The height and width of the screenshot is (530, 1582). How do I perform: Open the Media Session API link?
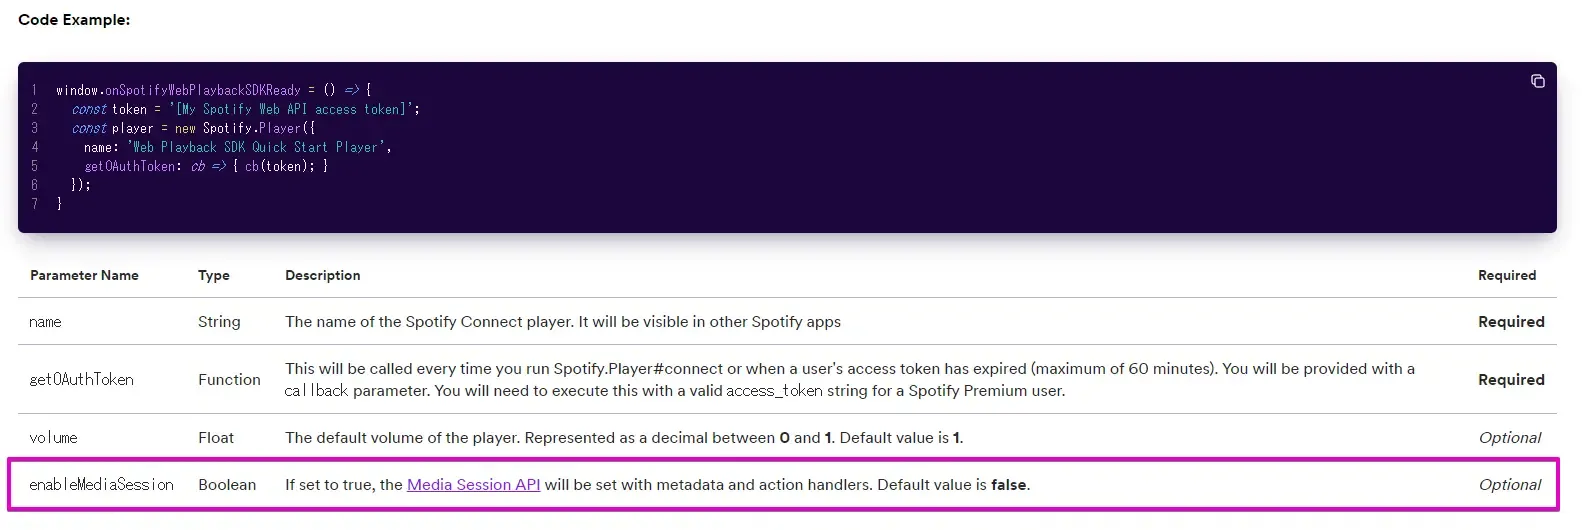coord(473,485)
